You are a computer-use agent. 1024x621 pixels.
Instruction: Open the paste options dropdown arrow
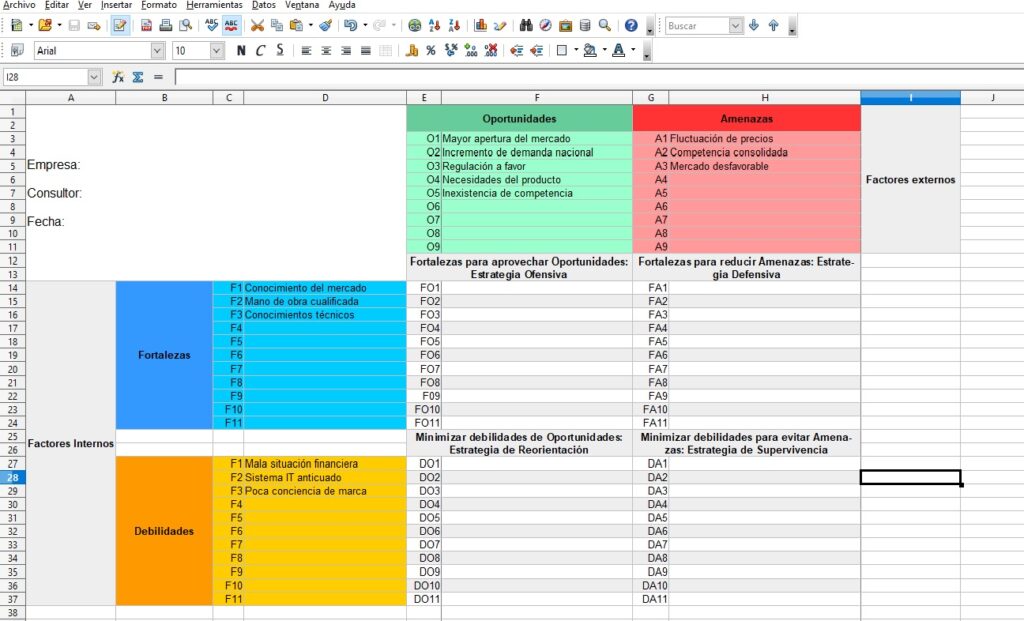pos(310,25)
